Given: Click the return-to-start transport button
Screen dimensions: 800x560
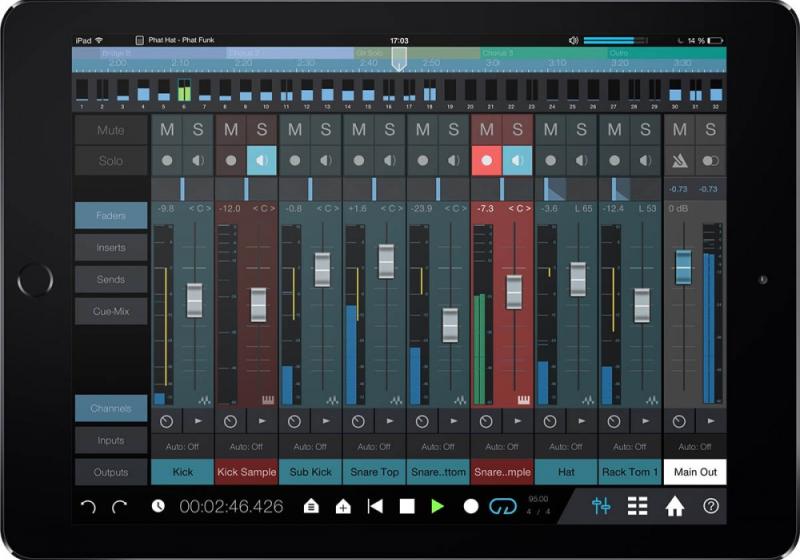Looking at the screenshot, I should tap(375, 507).
